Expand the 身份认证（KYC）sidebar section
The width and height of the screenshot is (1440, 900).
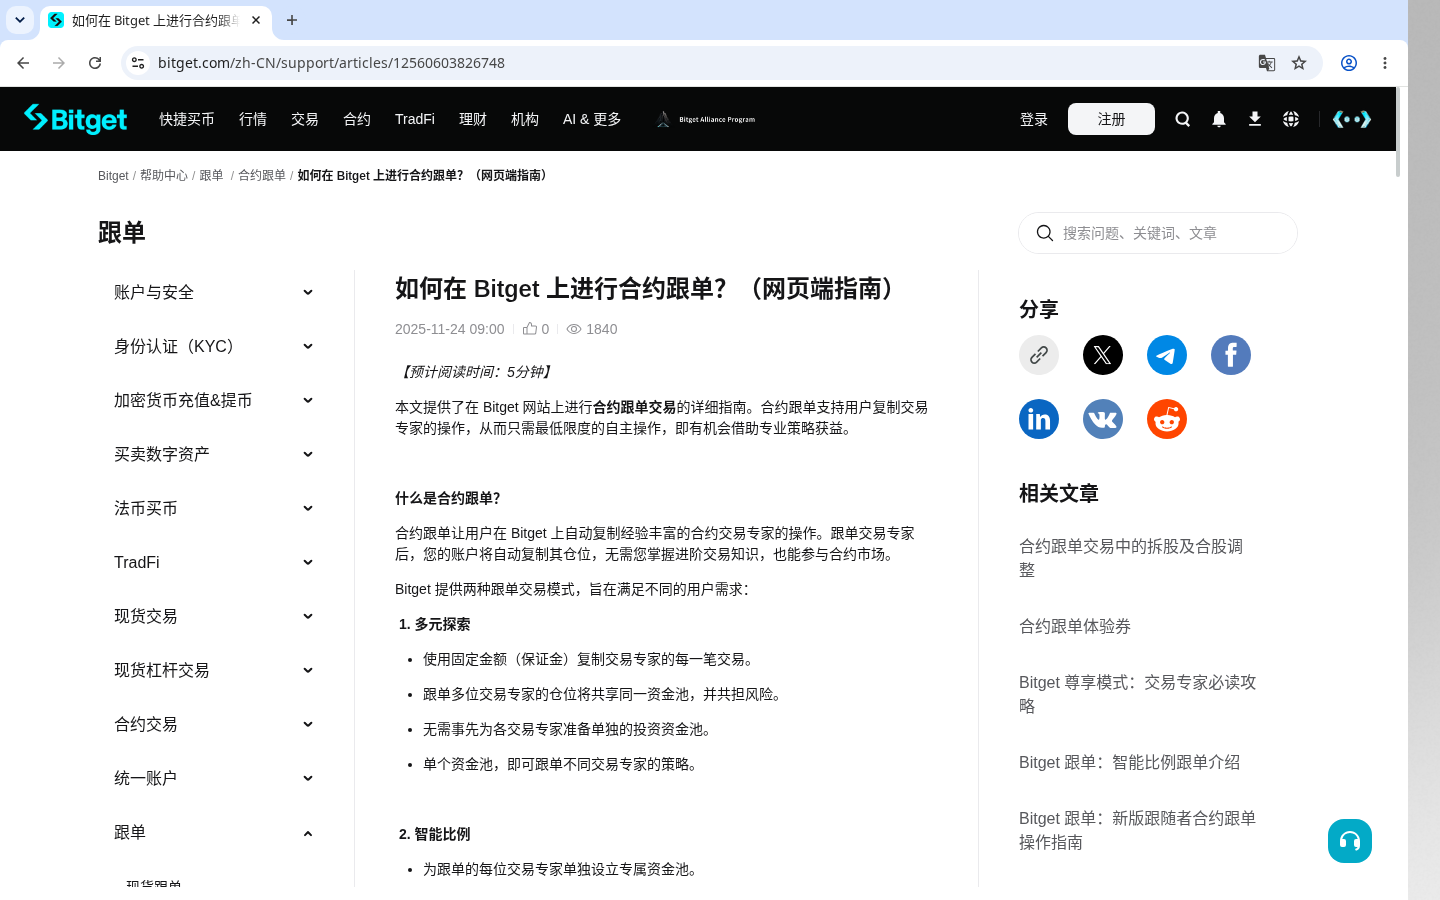pyautogui.click(x=214, y=346)
